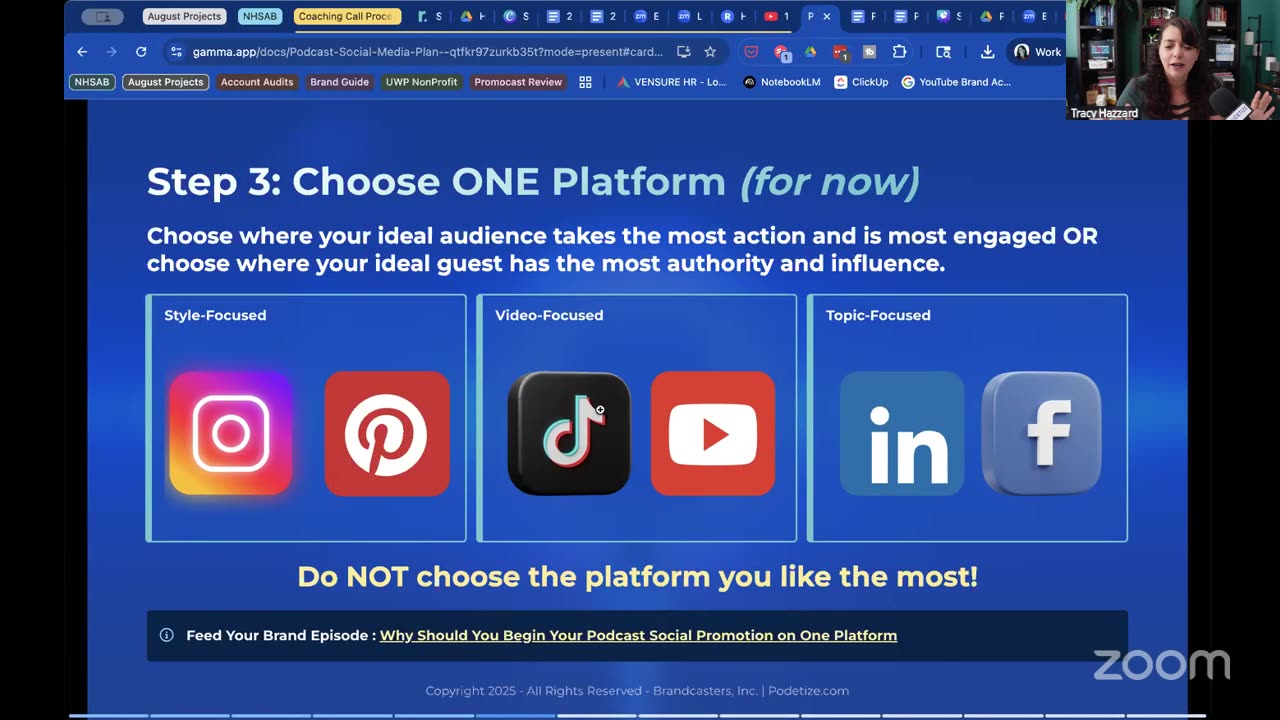Viewport: 1280px width, 720px height.
Task: Open the VENSURE HR bookmark
Action: coord(672,82)
